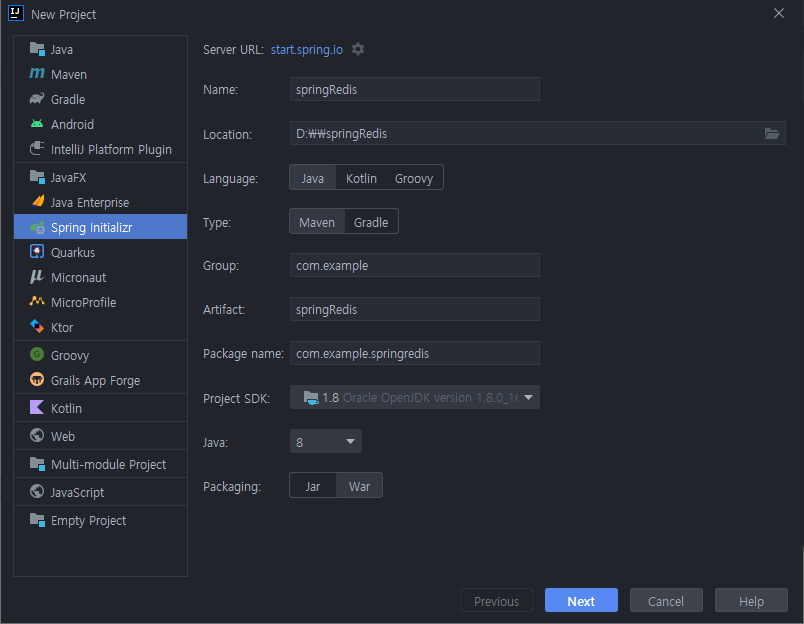804x624 pixels.
Task: Select Quarkus generator in sidebar
Action: [100, 252]
